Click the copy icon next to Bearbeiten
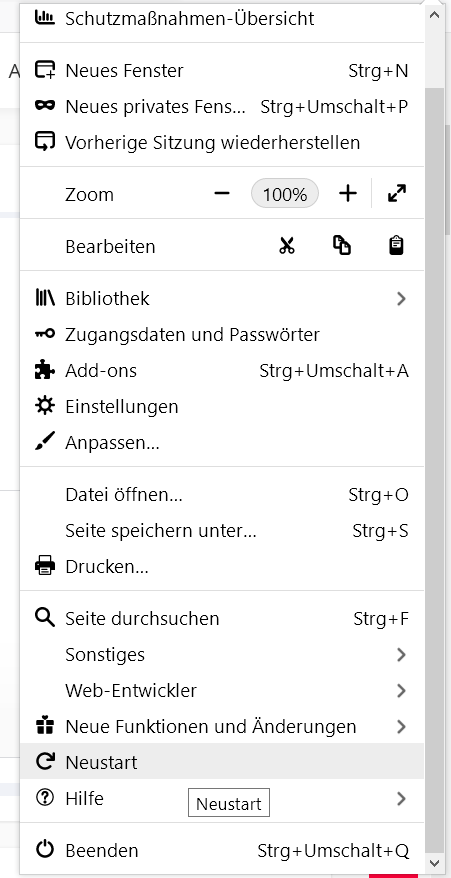 tap(342, 246)
